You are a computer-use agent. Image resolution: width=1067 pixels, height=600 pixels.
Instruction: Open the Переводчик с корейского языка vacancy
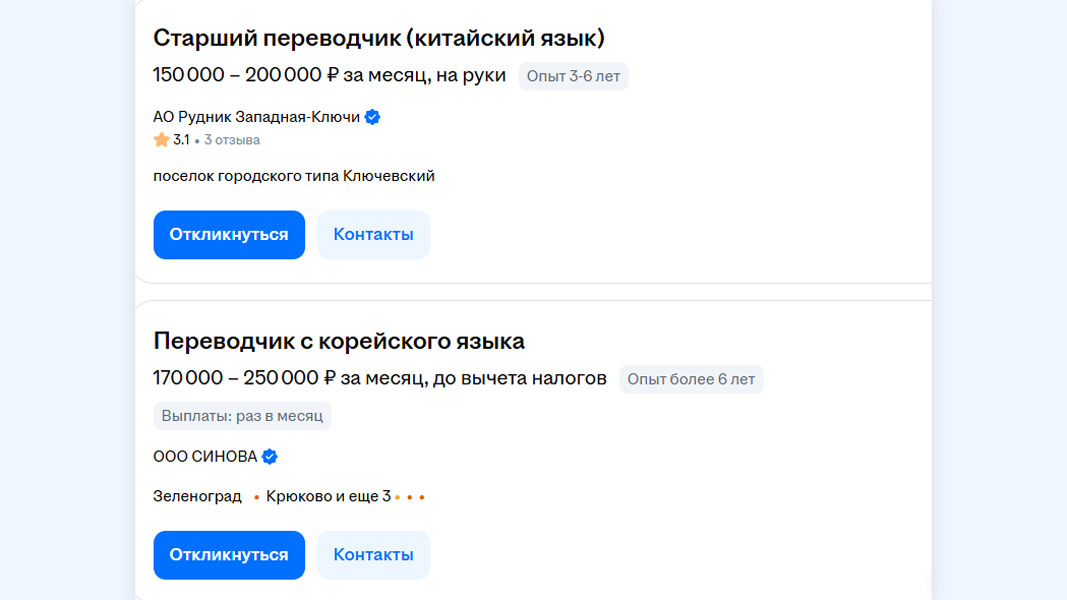(x=339, y=341)
